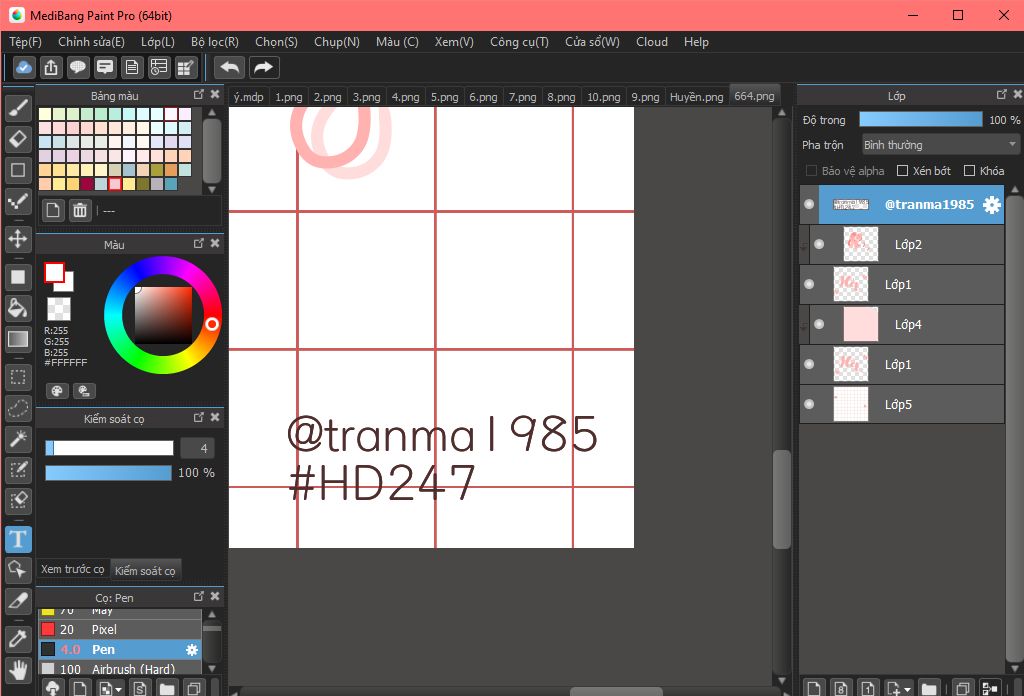Image resolution: width=1024 pixels, height=696 pixels.
Task: Toggle the Bảo vệ alpha checkbox
Action: pos(811,171)
